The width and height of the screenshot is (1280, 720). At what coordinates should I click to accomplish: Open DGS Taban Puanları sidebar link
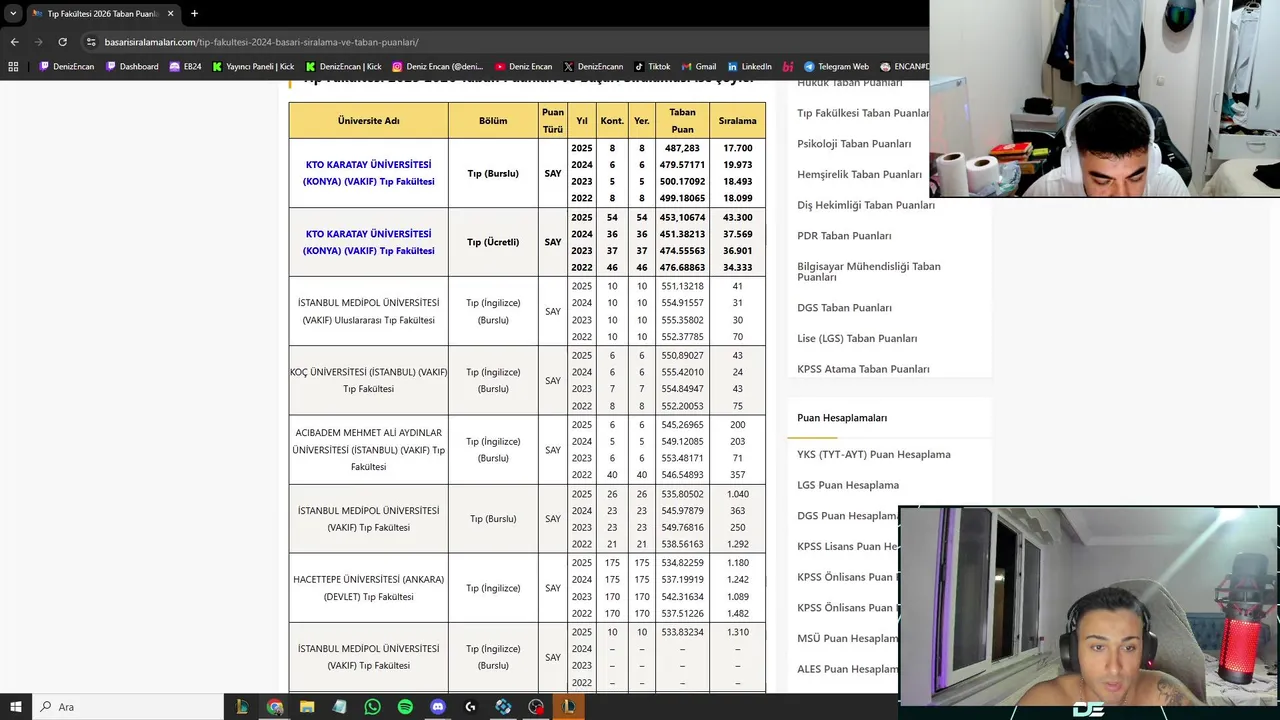pos(844,308)
